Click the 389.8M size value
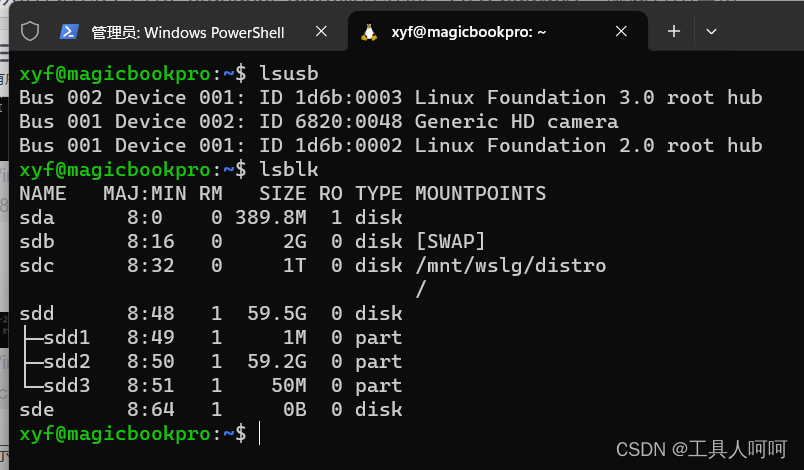The image size is (804, 470). [x=271, y=218]
